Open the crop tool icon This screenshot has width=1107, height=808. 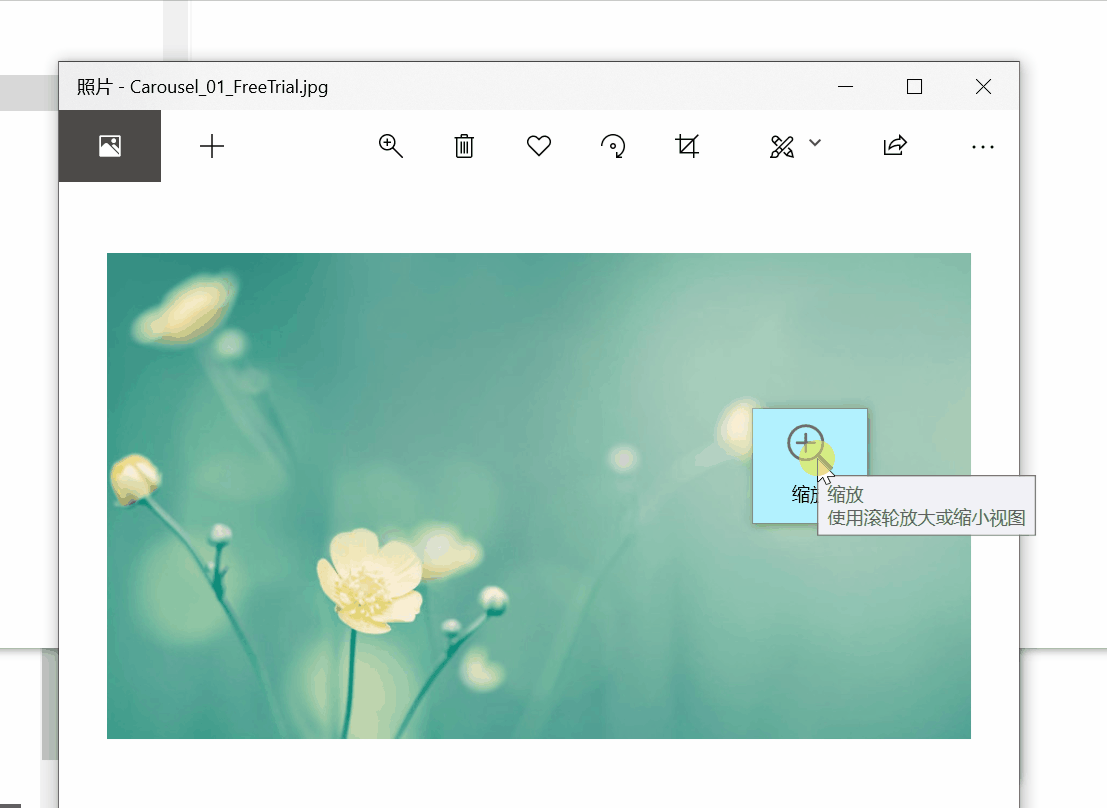[x=687, y=146]
